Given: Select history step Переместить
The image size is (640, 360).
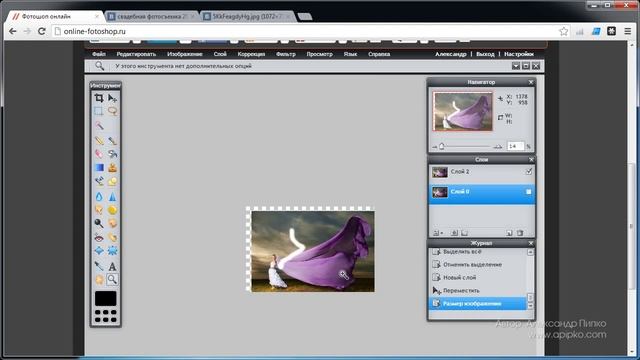Looking at the screenshot, I should (x=479, y=291).
